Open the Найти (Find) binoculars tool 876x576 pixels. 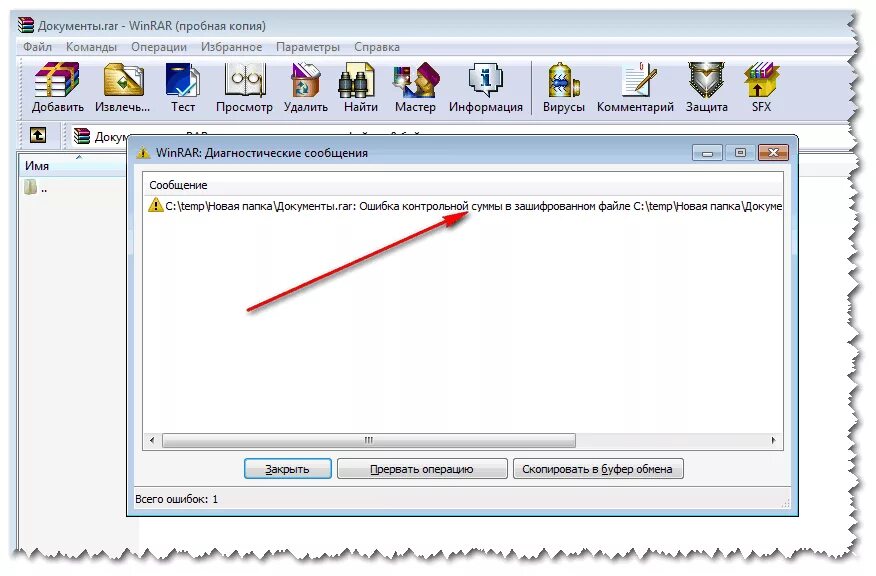360,87
